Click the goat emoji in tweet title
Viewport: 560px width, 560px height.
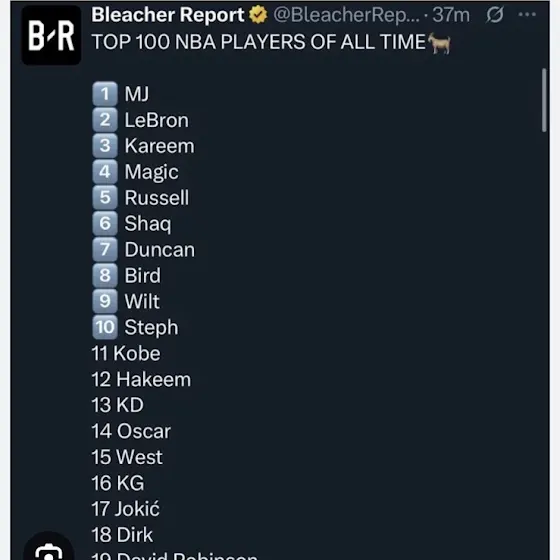439,43
